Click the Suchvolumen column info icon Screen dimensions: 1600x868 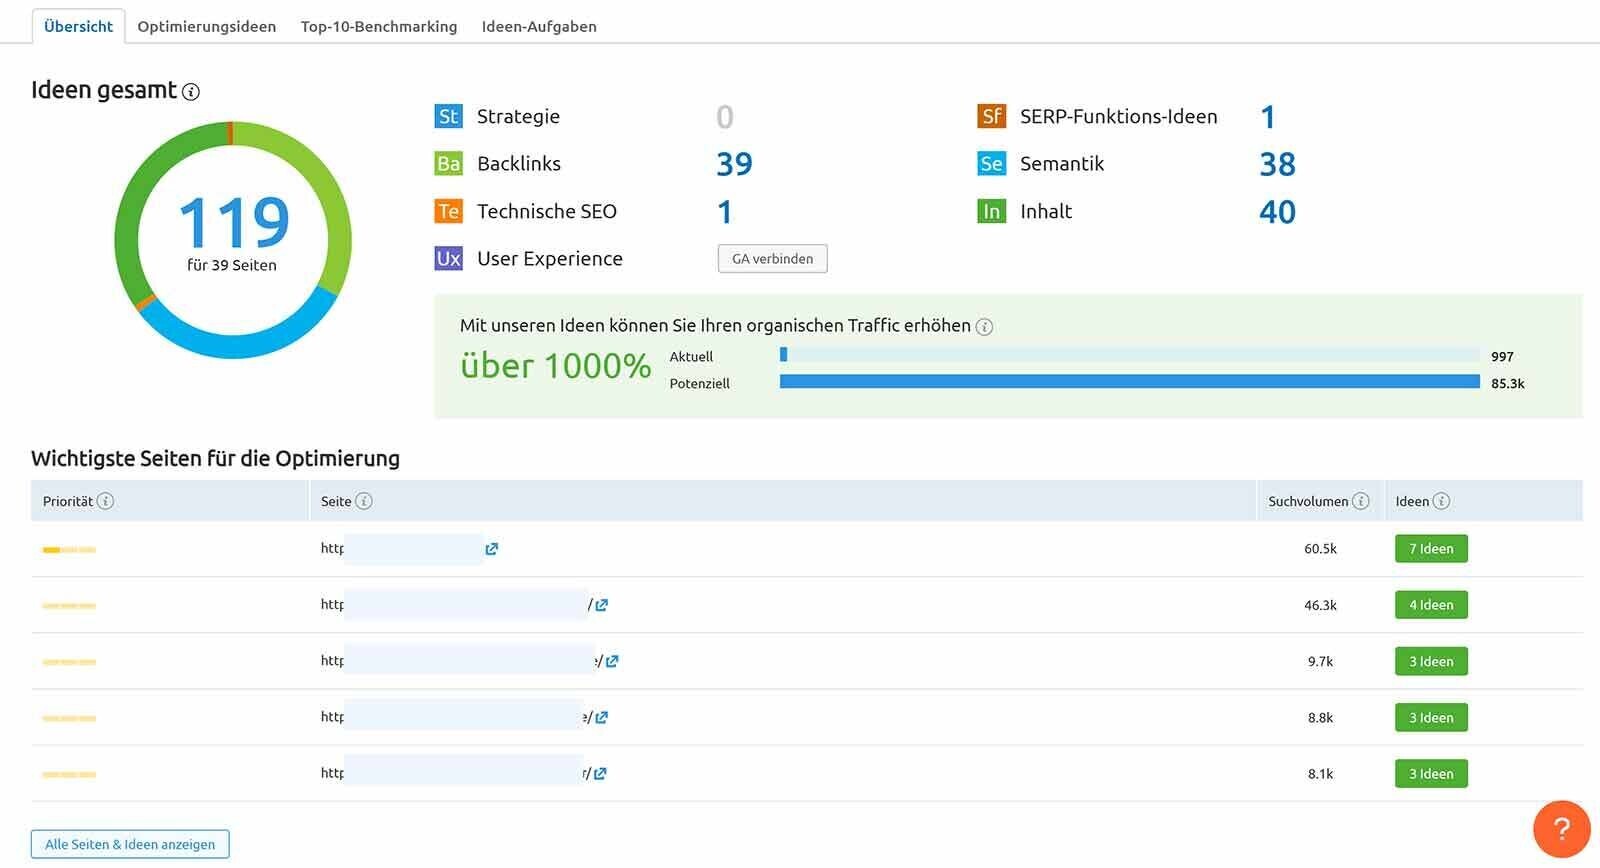1360,501
